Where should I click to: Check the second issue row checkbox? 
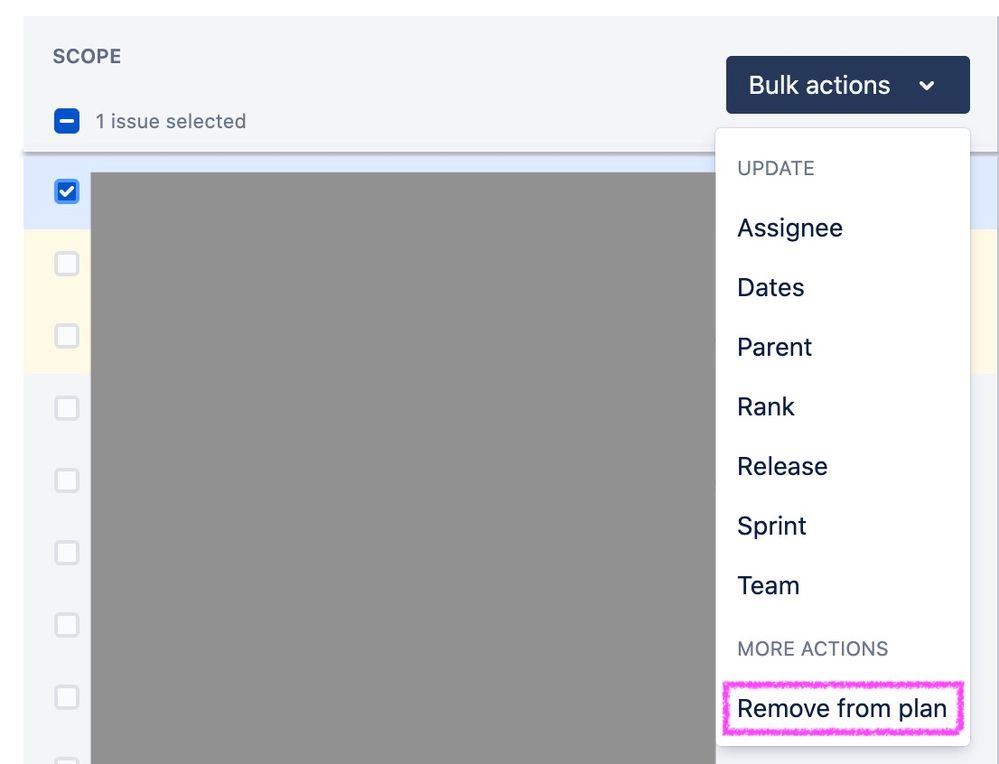coord(67,263)
